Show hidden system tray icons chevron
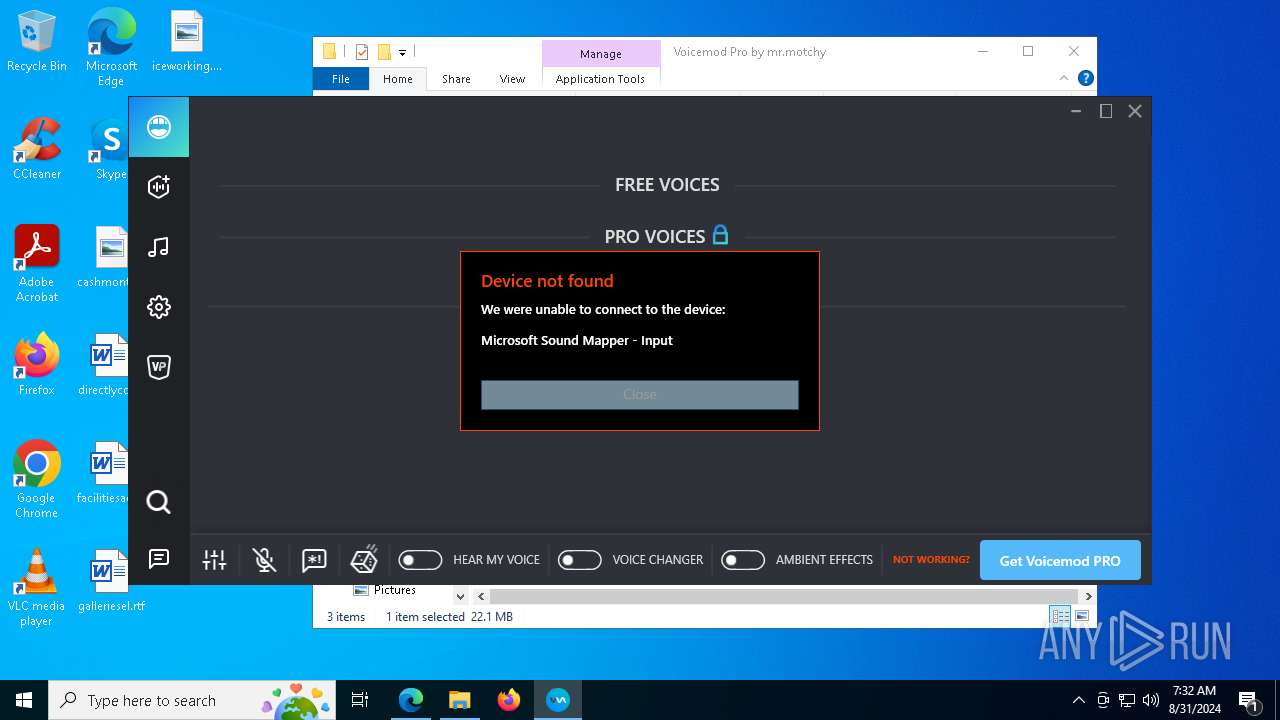This screenshot has height=720, width=1280. [1078, 700]
